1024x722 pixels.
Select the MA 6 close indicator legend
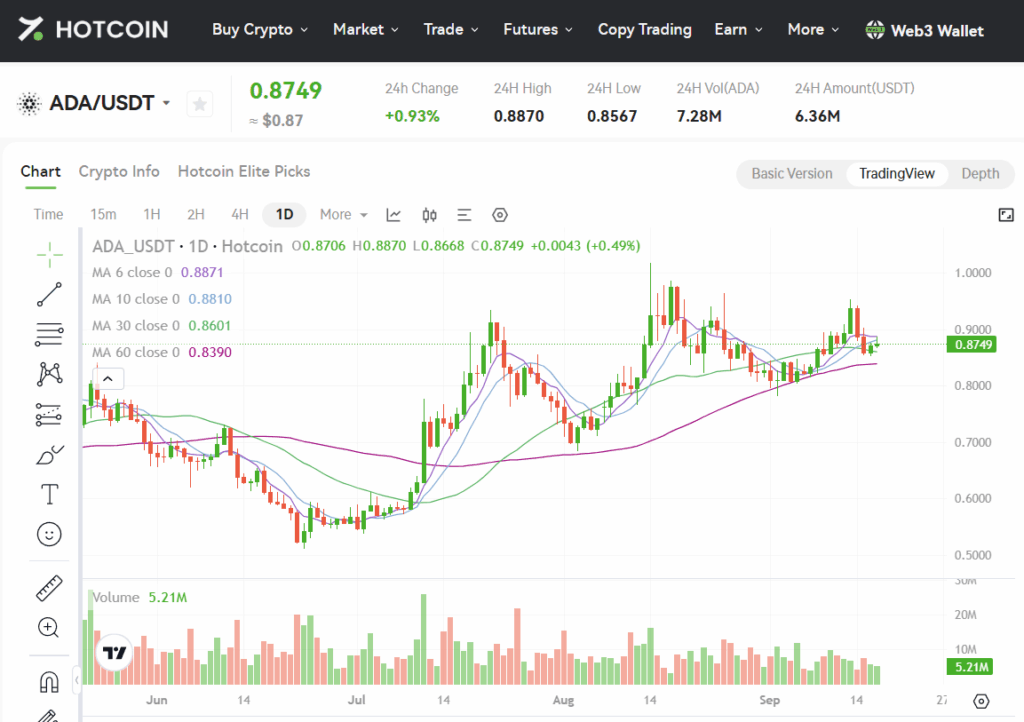(x=157, y=272)
